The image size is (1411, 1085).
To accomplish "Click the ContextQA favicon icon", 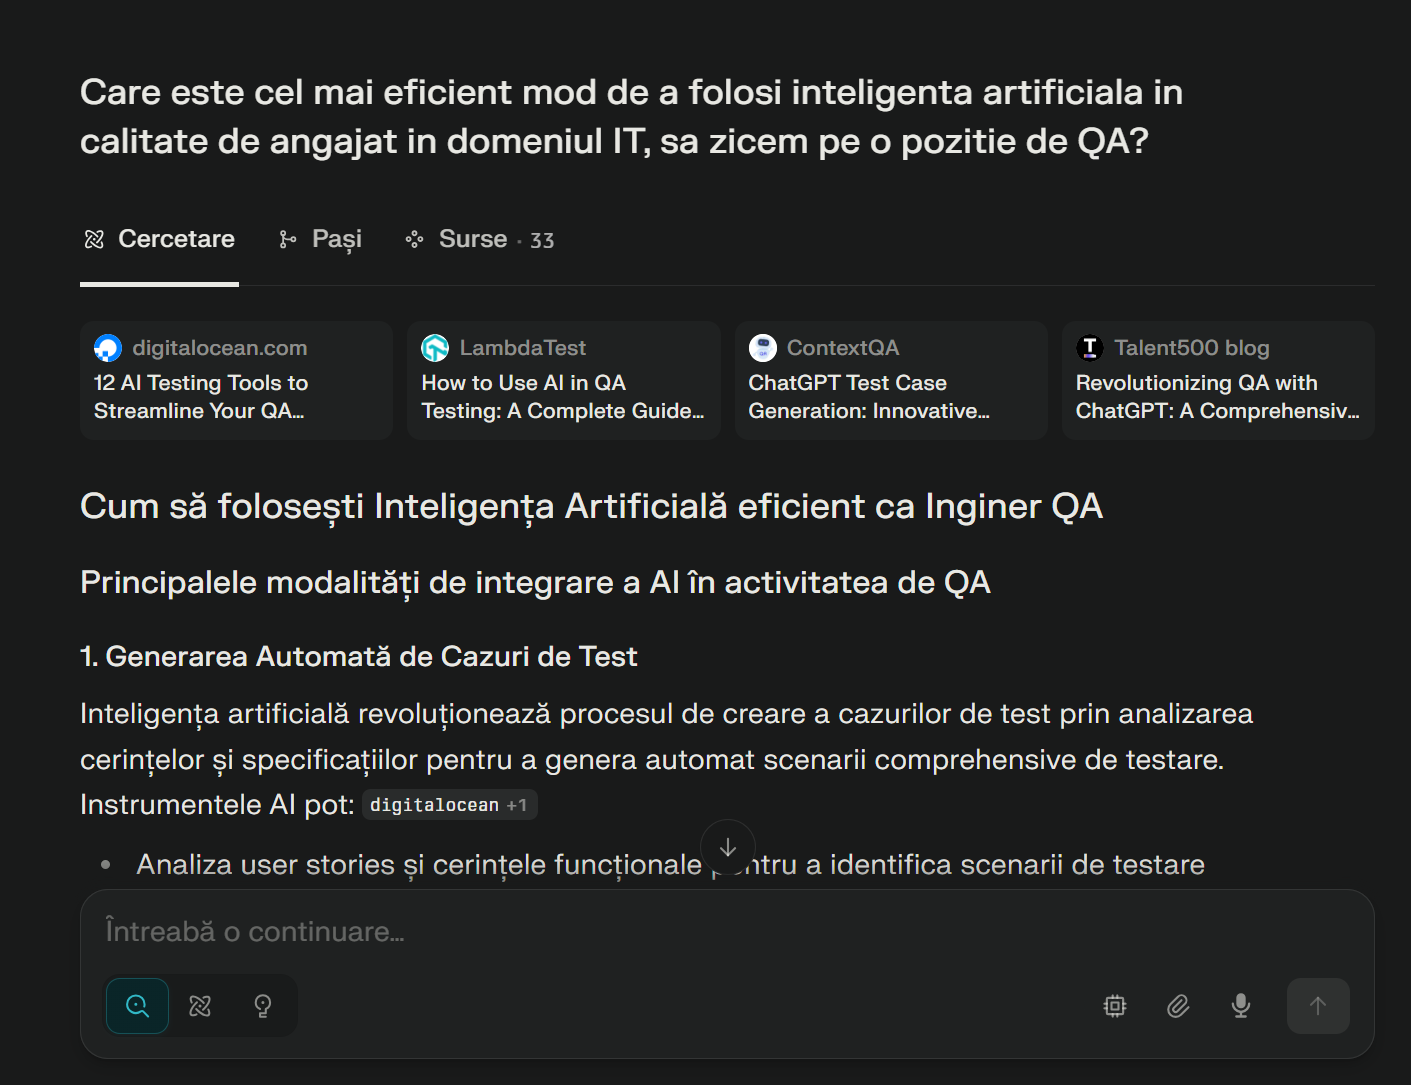I will [x=763, y=348].
